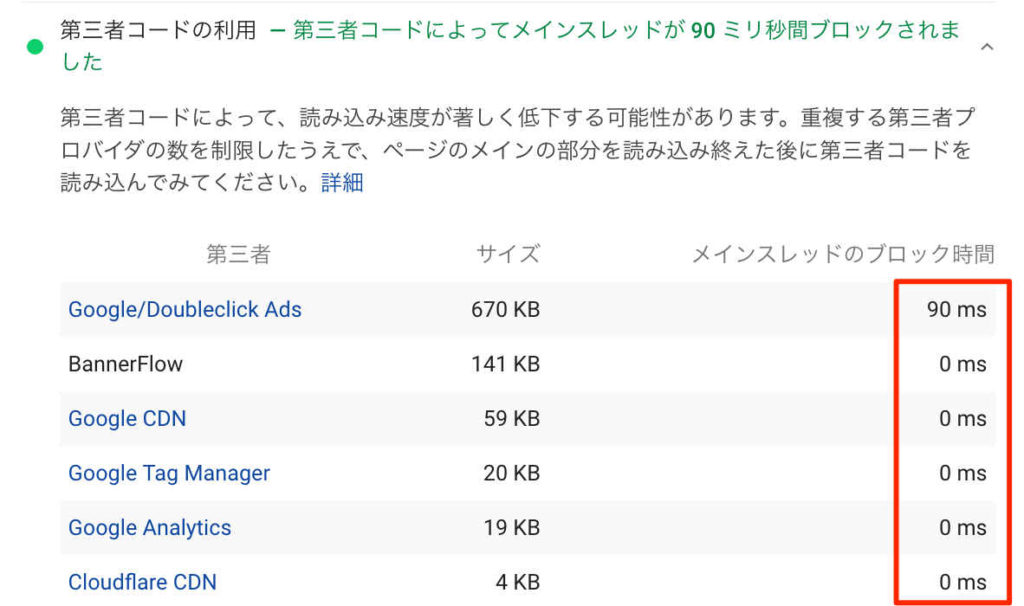Open Google/Doubleclick Ads link

tap(185, 310)
